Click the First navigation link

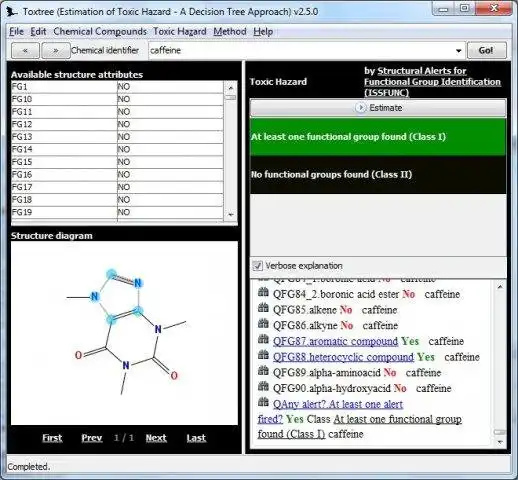click(x=52, y=438)
